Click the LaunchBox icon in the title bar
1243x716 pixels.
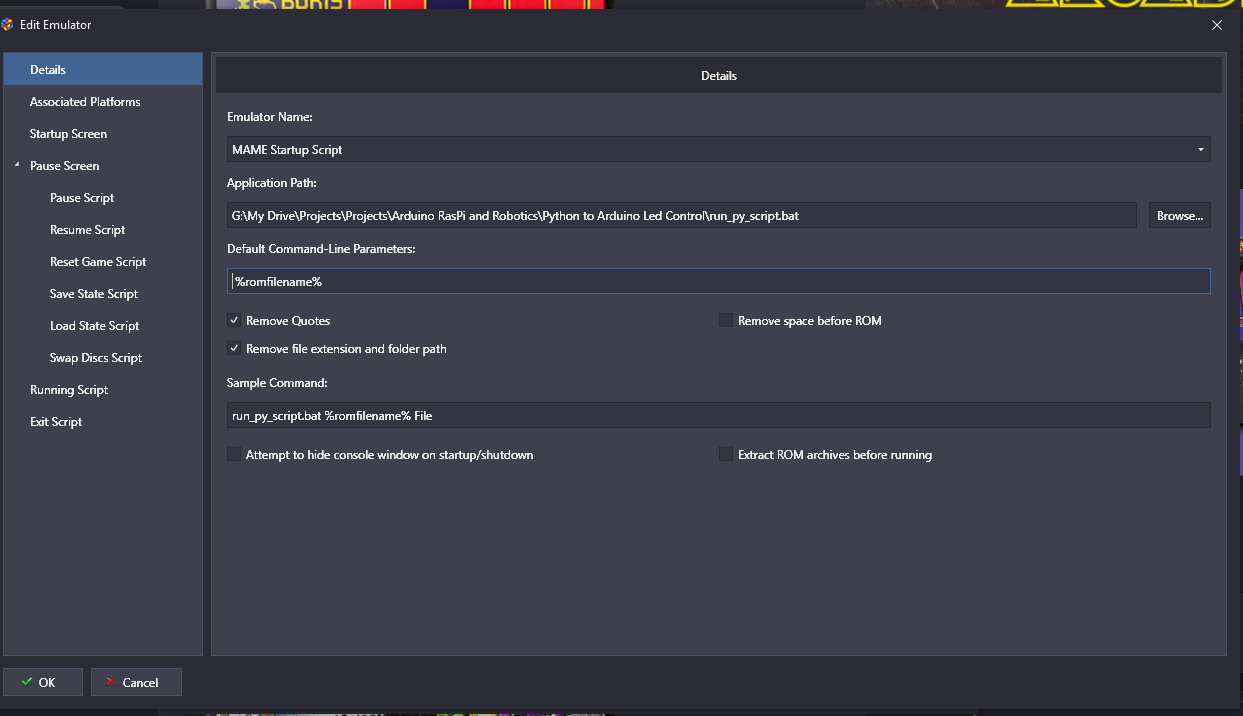8,24
